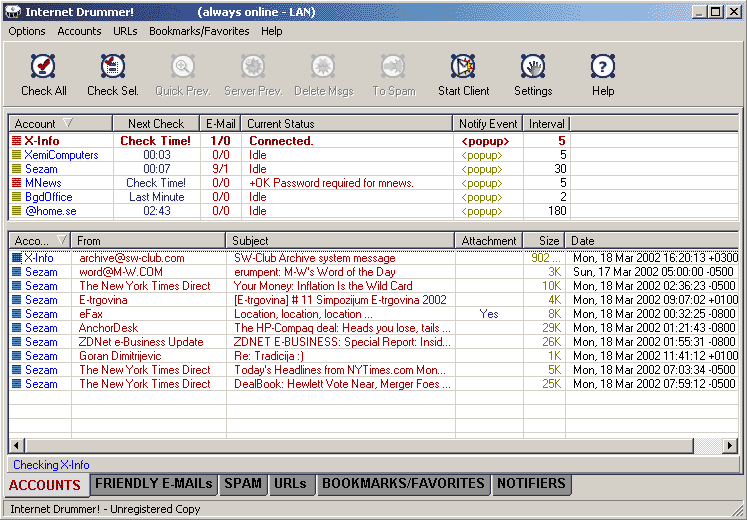The width and height of the screenshot is (747, 520).
Task: Select the X-Info account status icon
Action: click(17, 141)
